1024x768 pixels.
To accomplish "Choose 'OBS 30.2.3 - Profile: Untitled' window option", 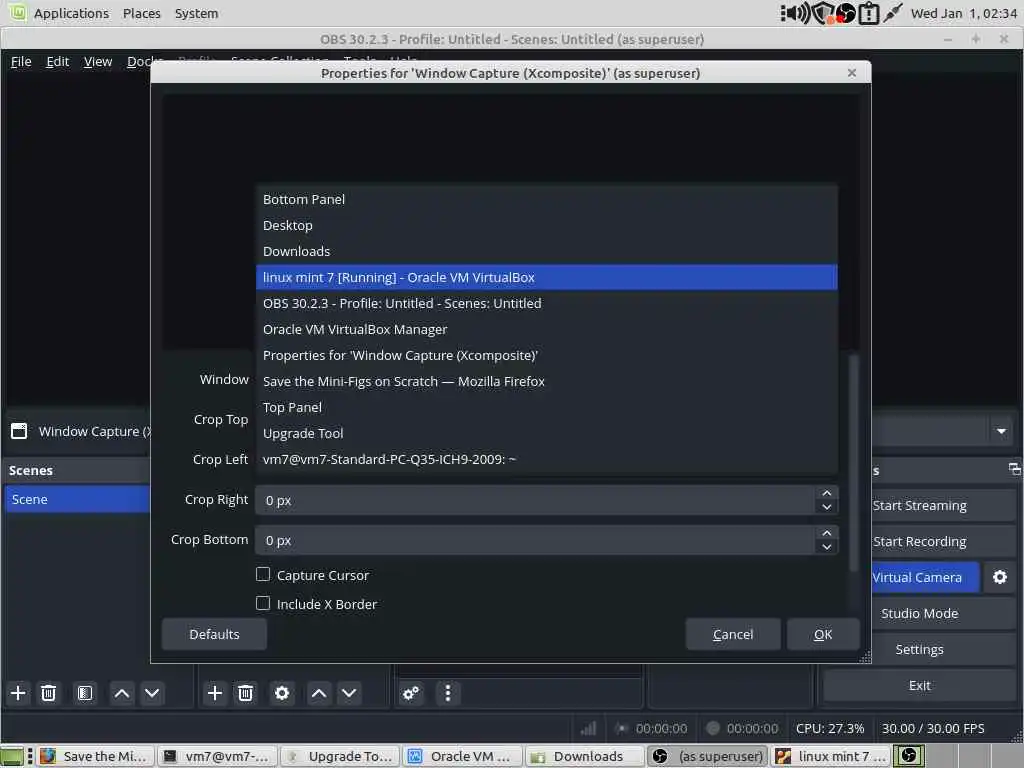I will (x=547, y=303).
